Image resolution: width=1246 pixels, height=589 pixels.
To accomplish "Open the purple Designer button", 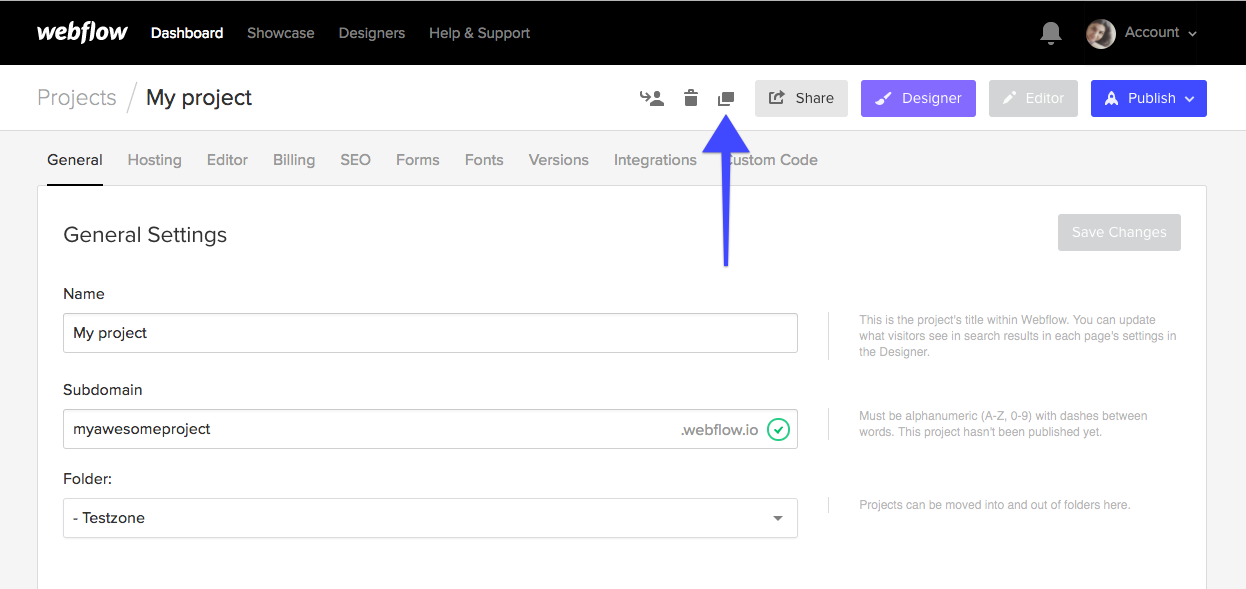I will [x=918, y=98].
